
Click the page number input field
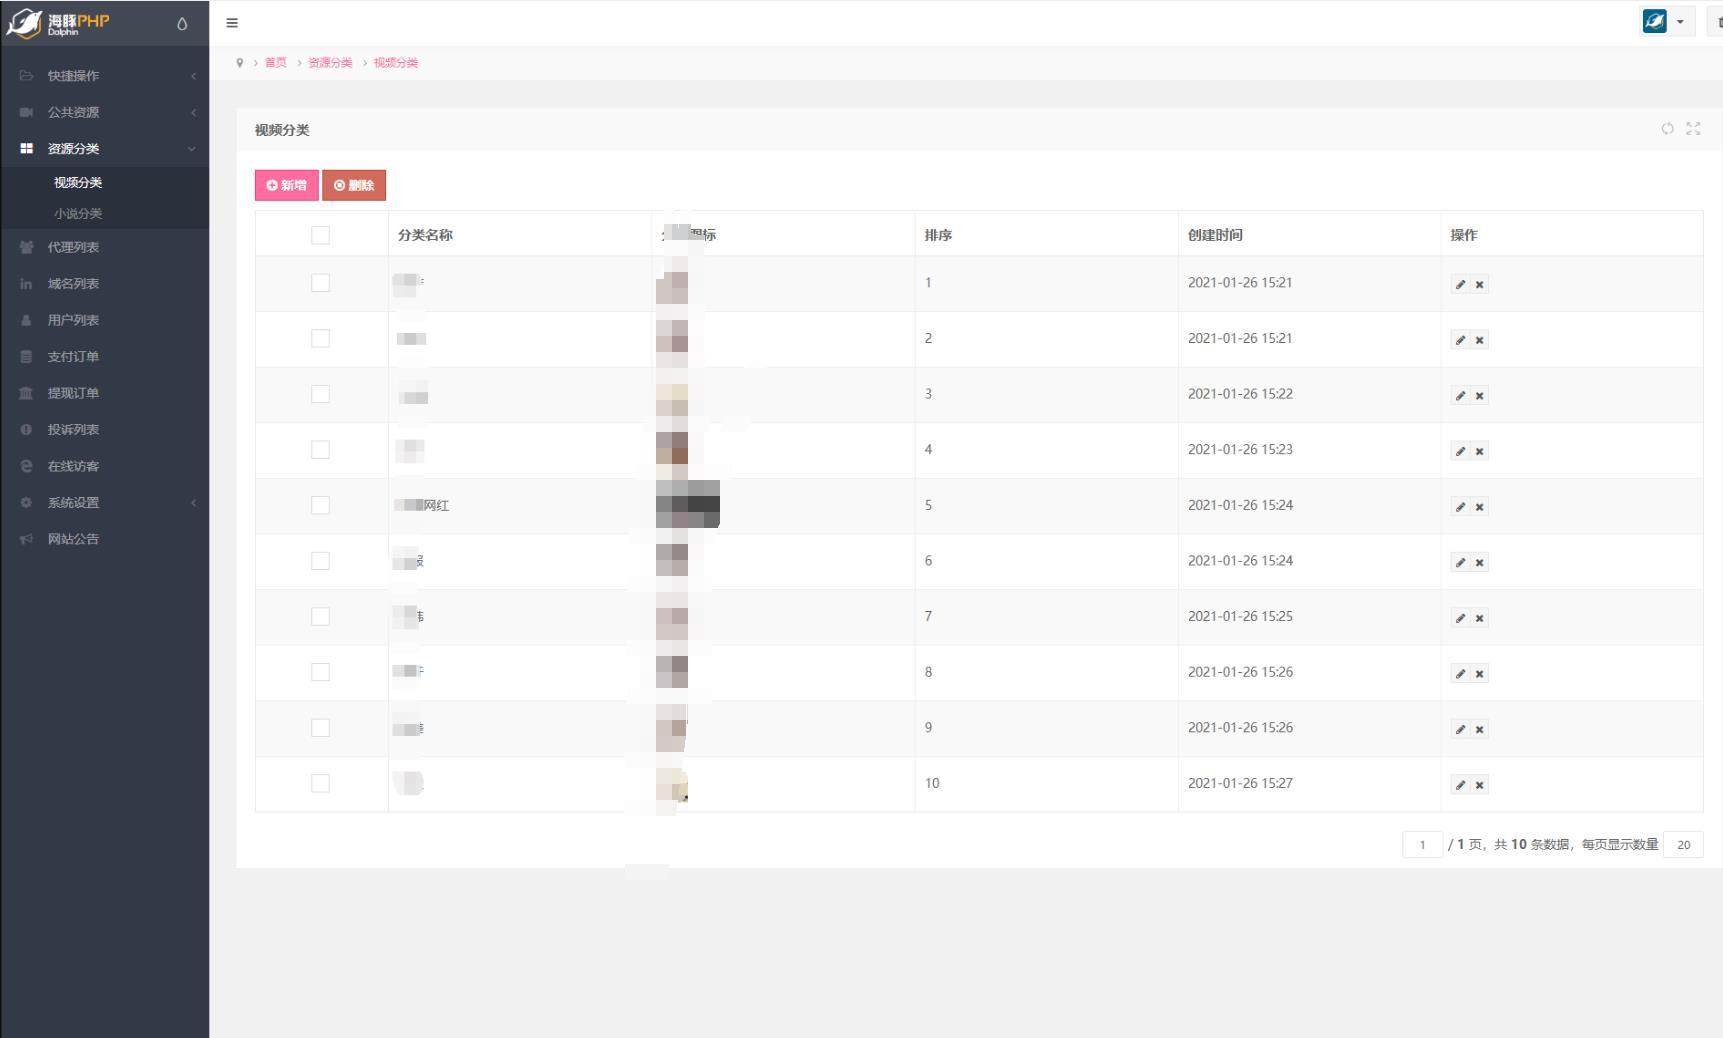pos(1422,845)
